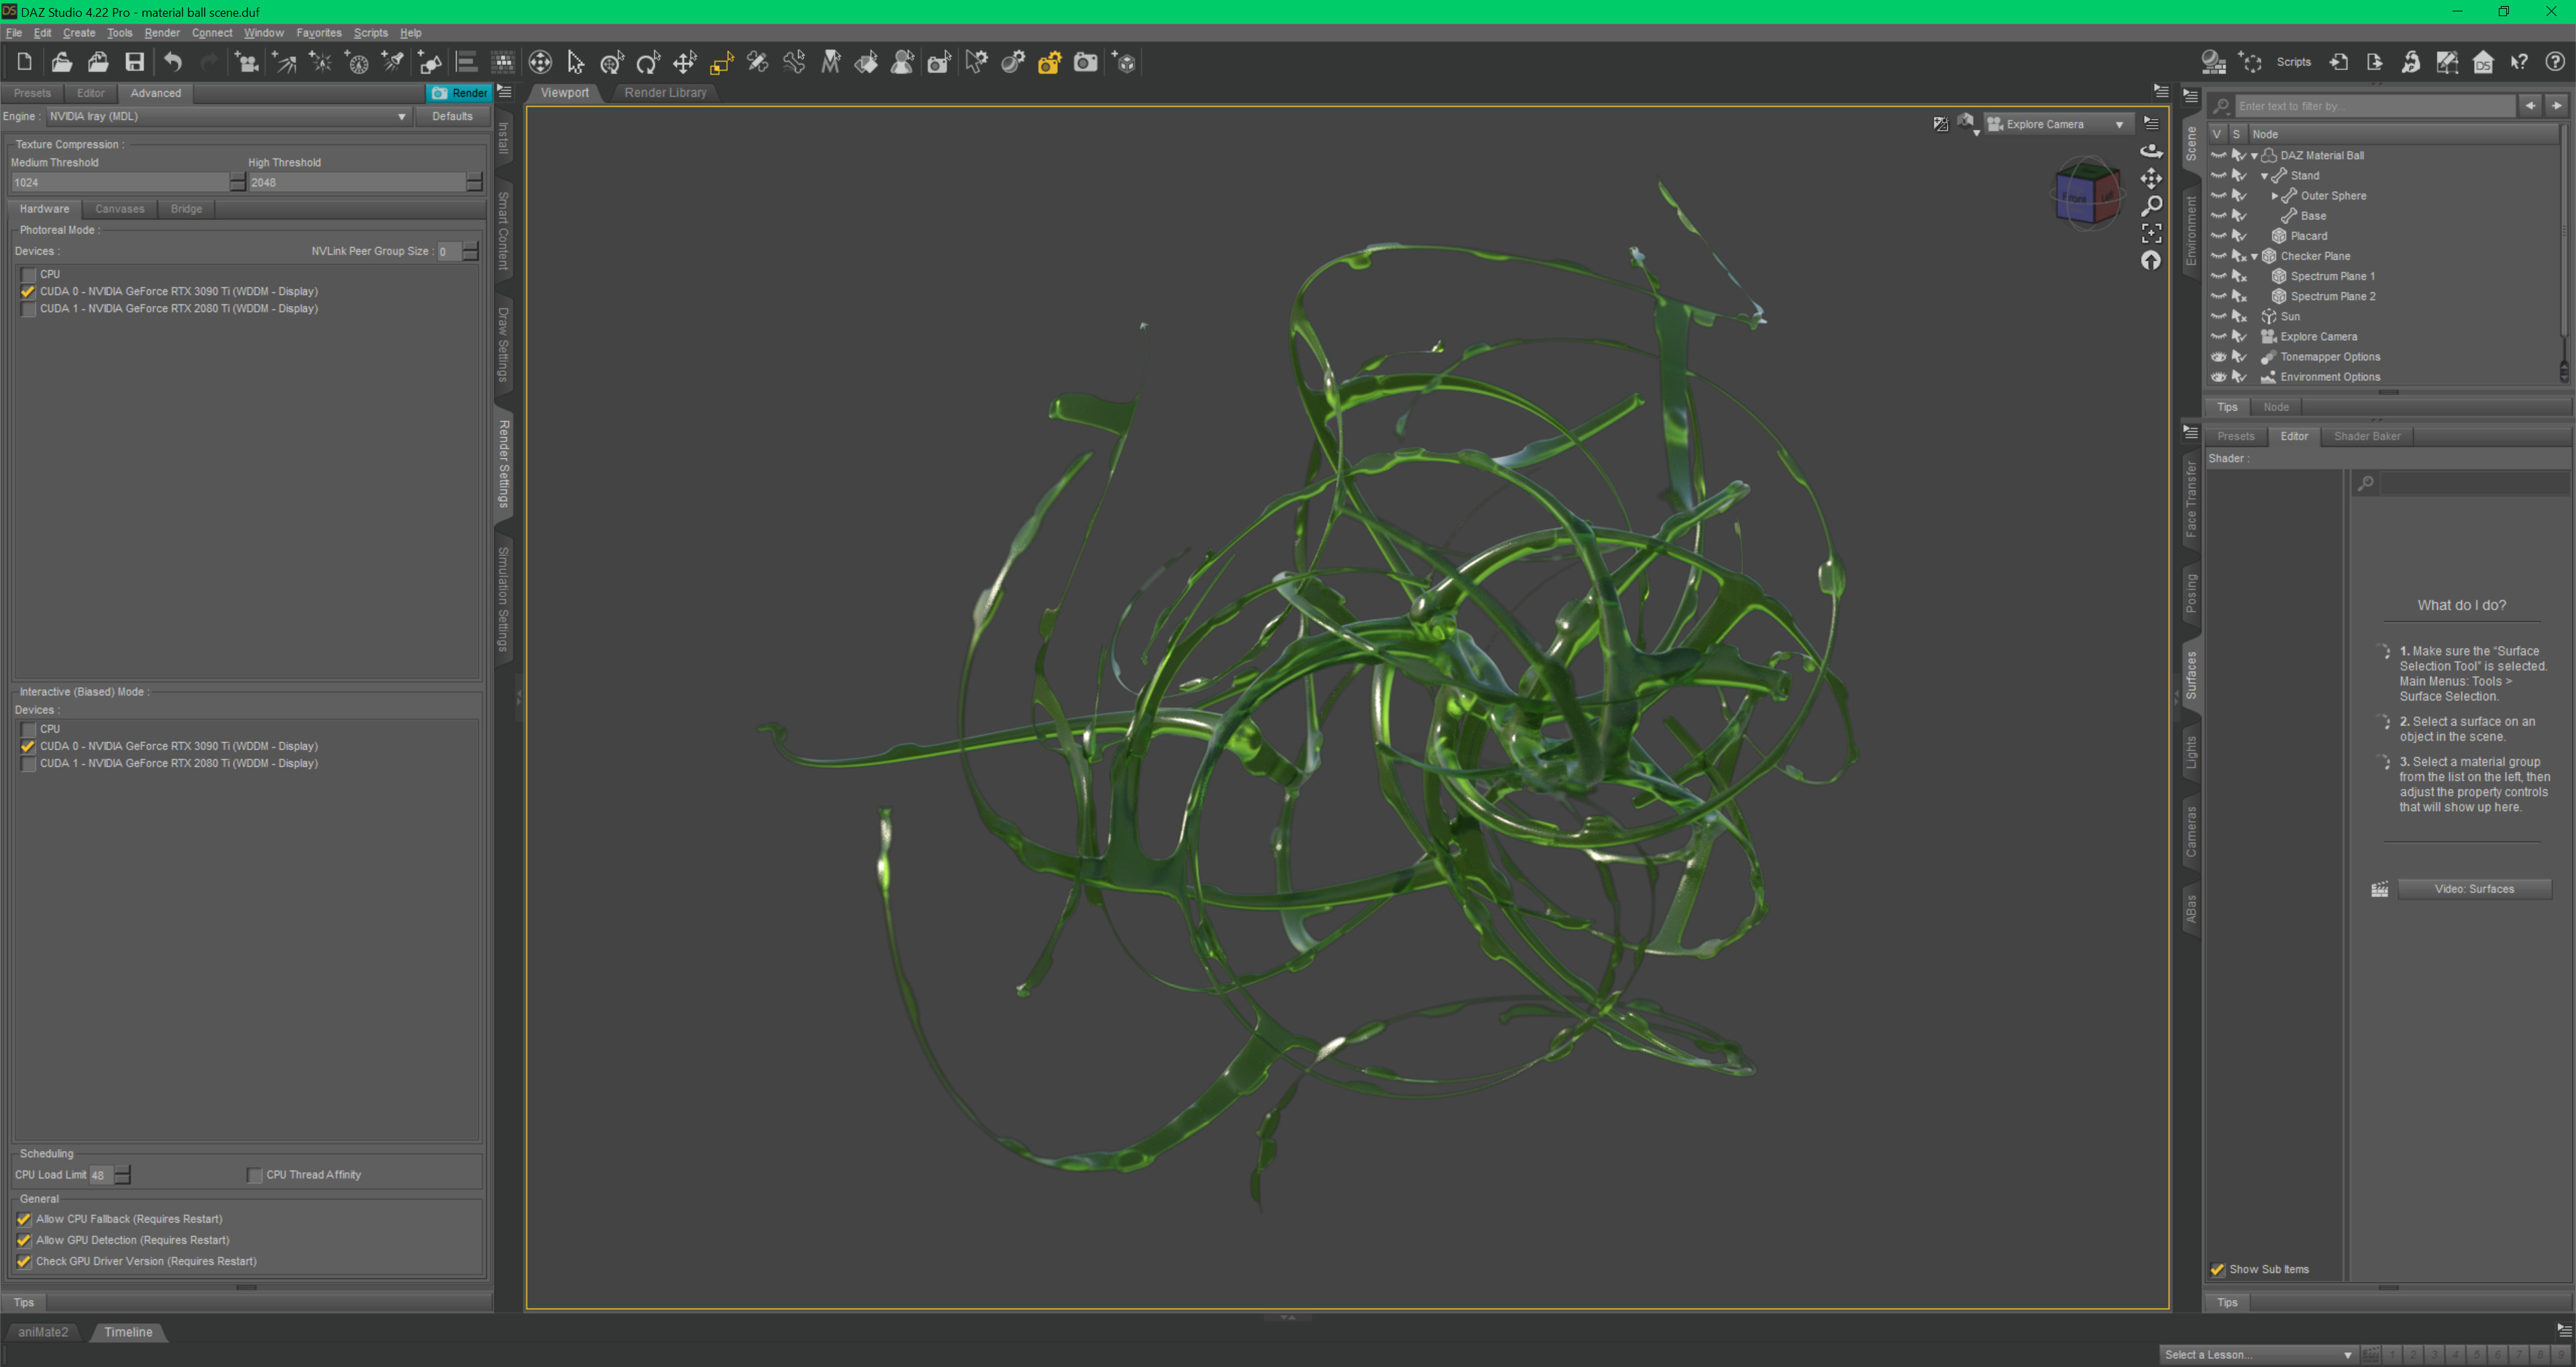
Task: Click the Import file icon
Action: click(2338, 62)
